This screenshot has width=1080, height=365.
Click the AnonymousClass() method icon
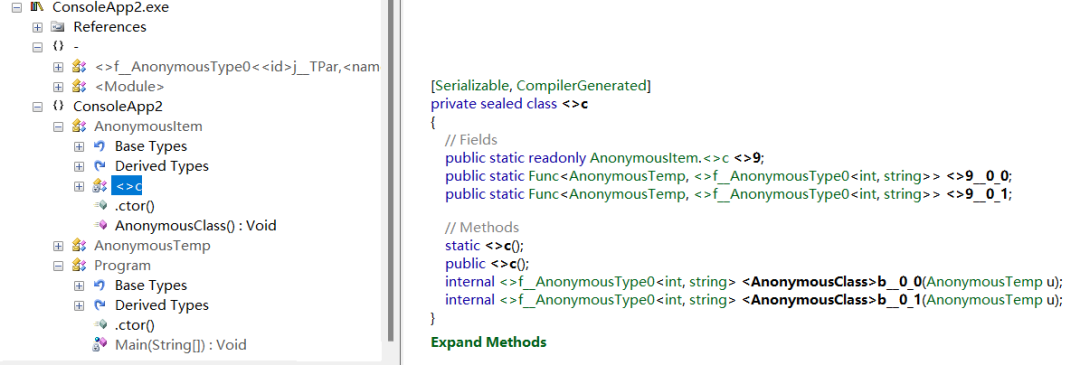click(100, 225)
